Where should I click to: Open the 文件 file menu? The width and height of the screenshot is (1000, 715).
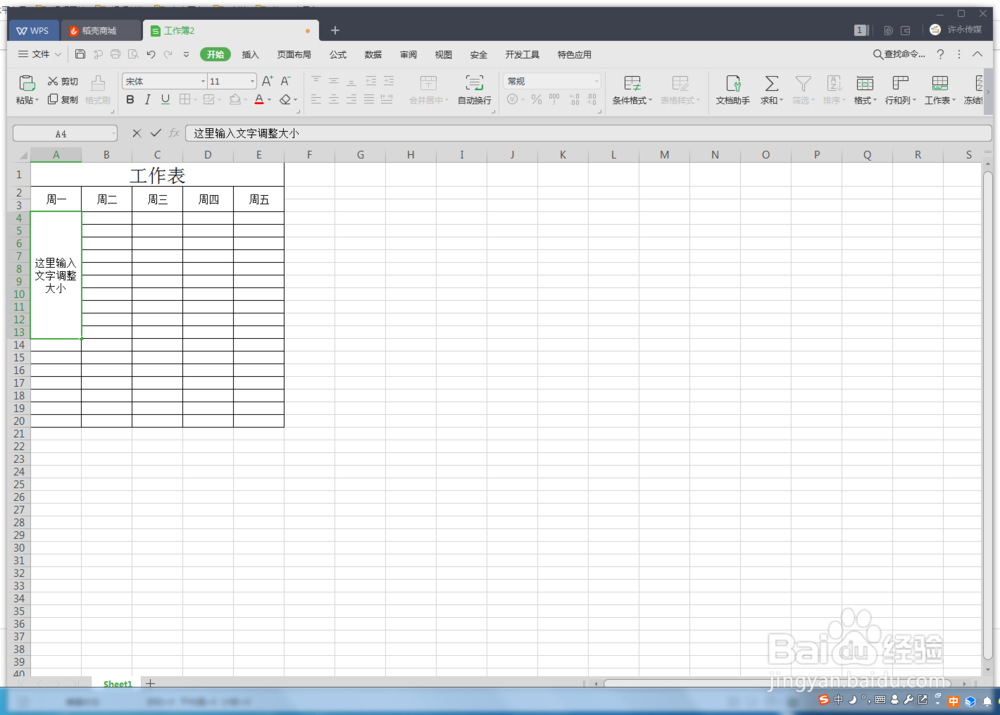40,54
